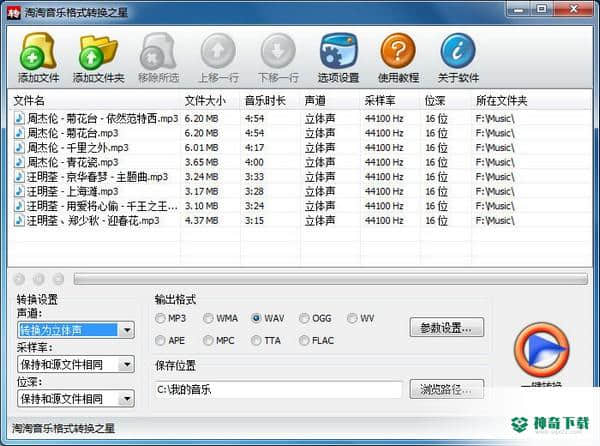Image resolution: width=600 pixels, height=446 pixels.
Task: Start conversion with the big play icon
Action: (x=541, y=350)
